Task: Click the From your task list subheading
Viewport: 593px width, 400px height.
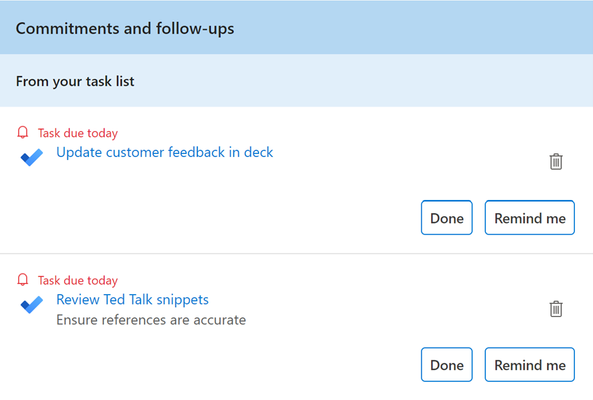Action: click(75, 81)
